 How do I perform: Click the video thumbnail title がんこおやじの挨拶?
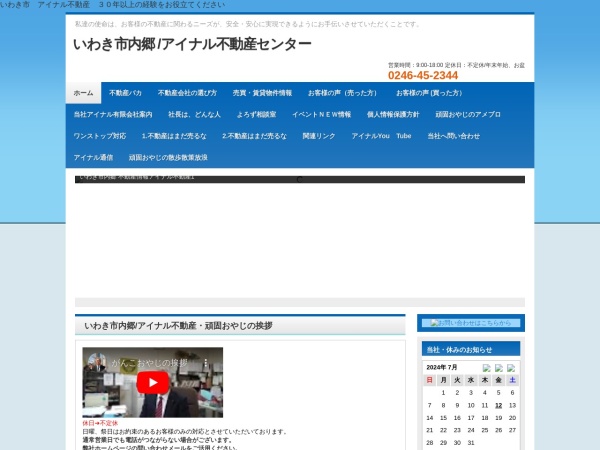[149, 363]
